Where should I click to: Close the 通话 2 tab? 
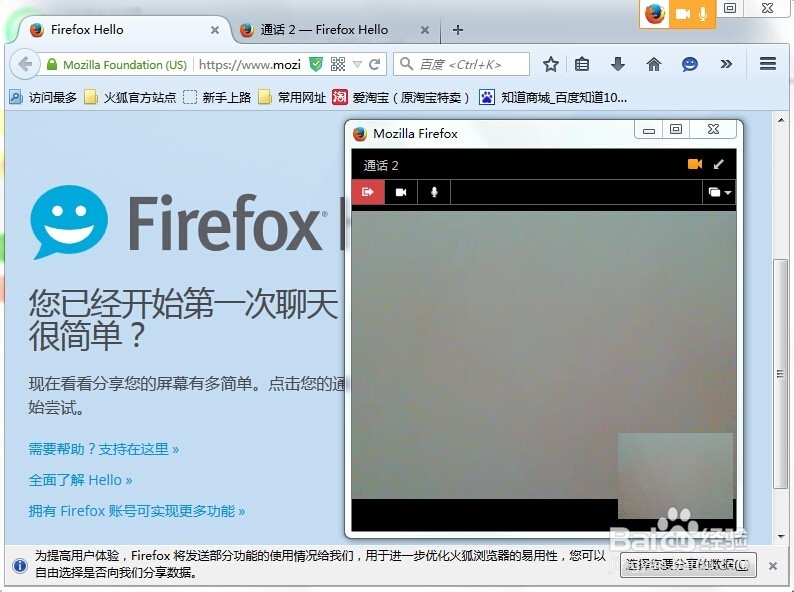click(425, 30)
